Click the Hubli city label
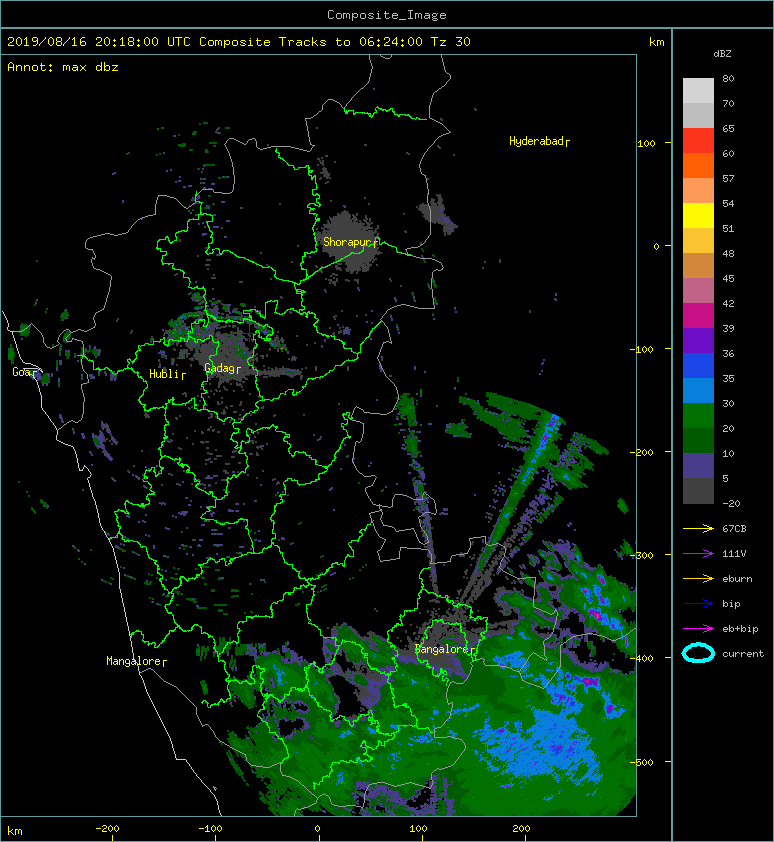Image resolution: width=774 pixels, height=842 pixels. pyautogui.click(x=167, y=374)
